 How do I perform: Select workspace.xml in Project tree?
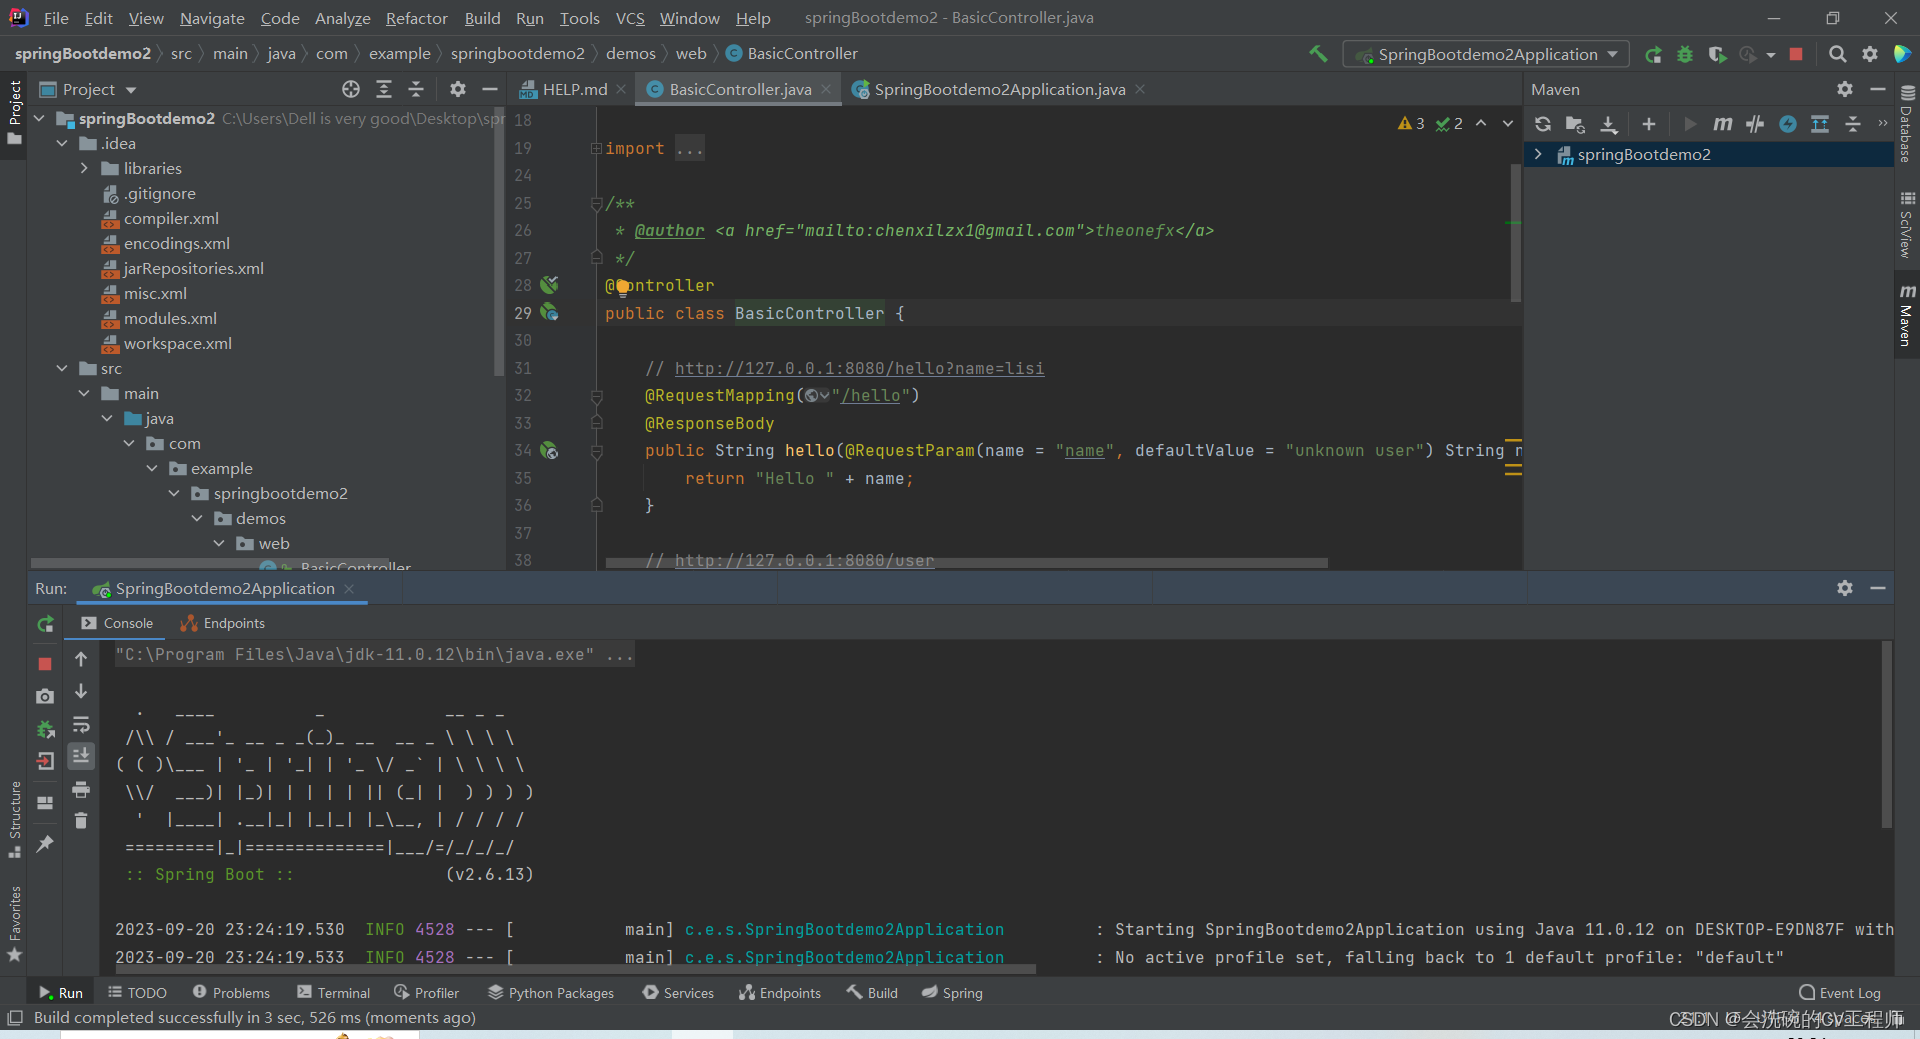177,343
